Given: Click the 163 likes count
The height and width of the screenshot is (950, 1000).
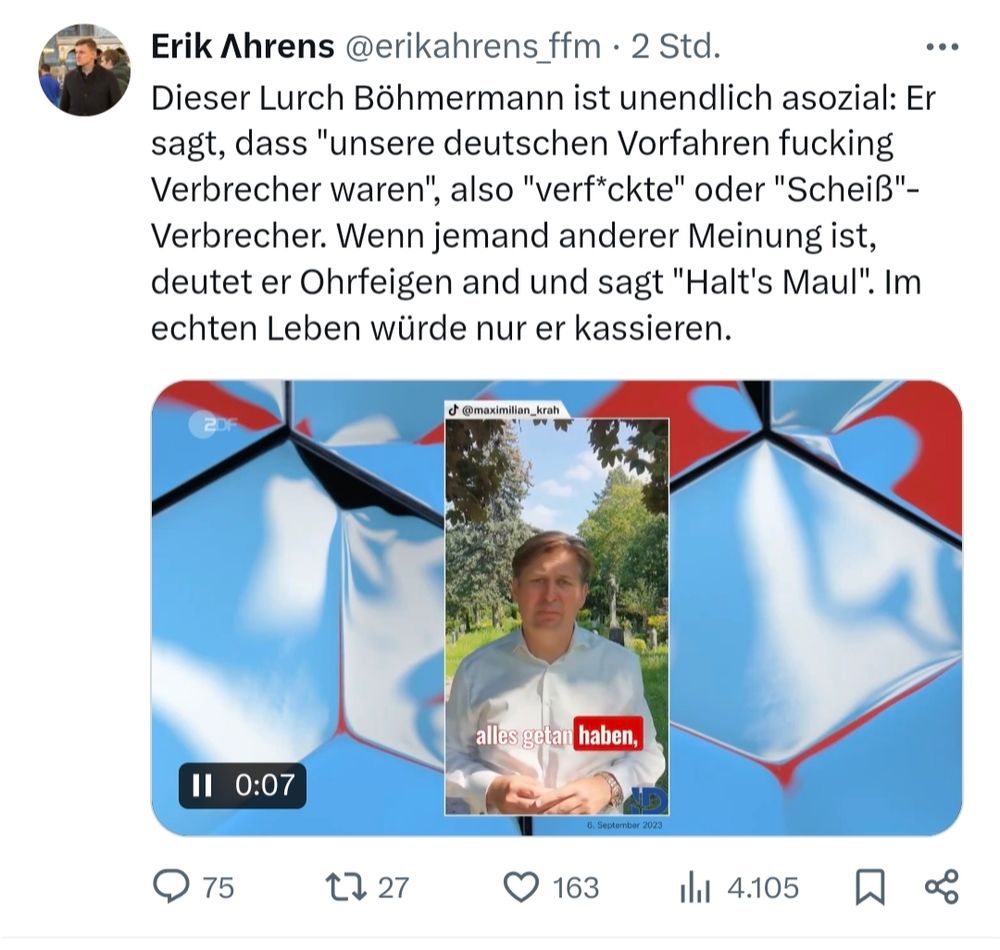Looking at the screenshot, I should [575, 888].
